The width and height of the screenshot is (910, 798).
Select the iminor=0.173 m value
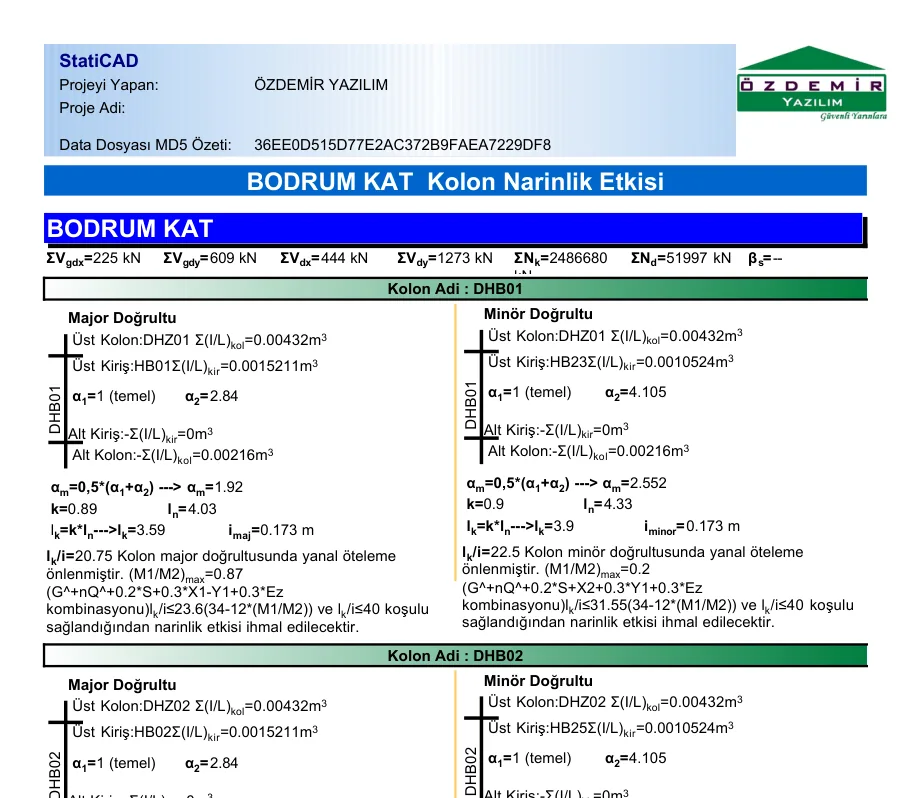(x=692, y=527)
